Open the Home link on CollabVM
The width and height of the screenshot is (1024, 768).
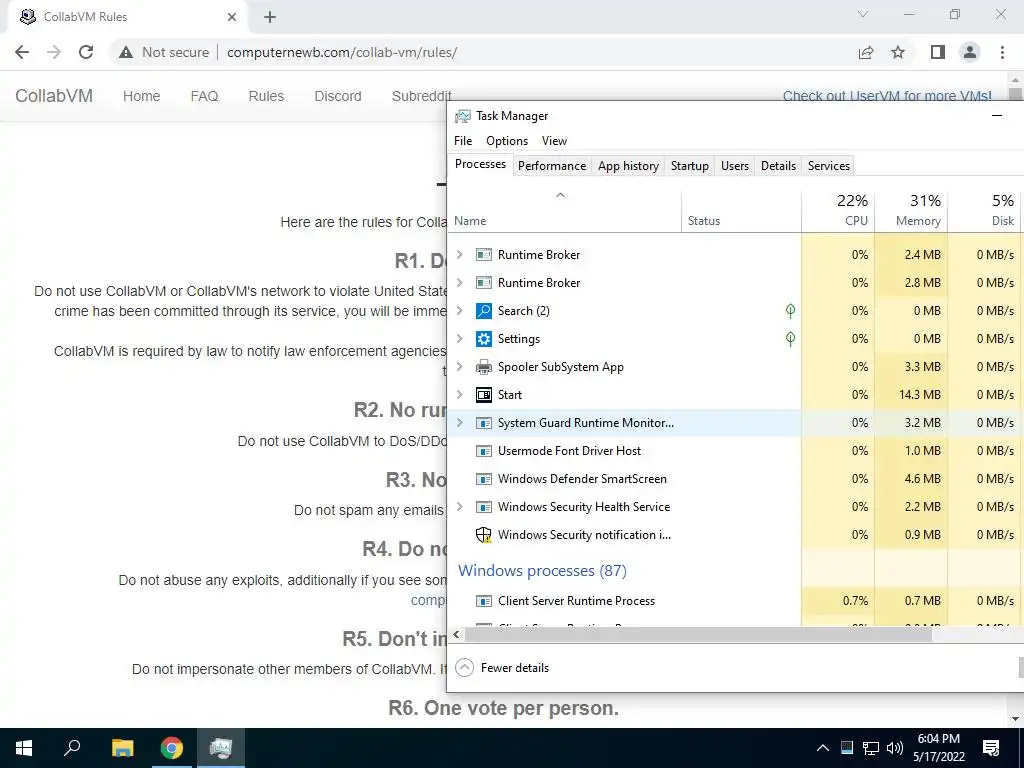[x=141, y=96]
